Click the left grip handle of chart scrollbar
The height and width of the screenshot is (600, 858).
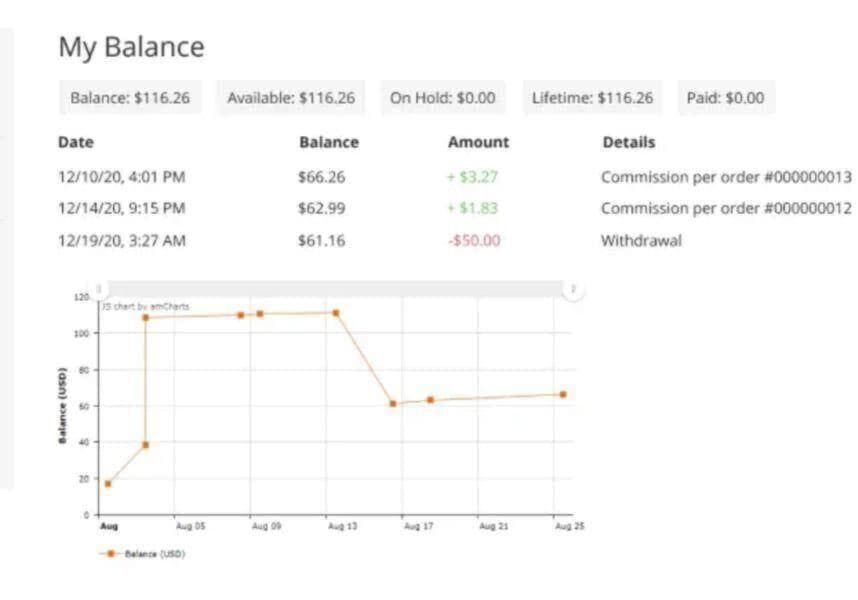[98, 289]
